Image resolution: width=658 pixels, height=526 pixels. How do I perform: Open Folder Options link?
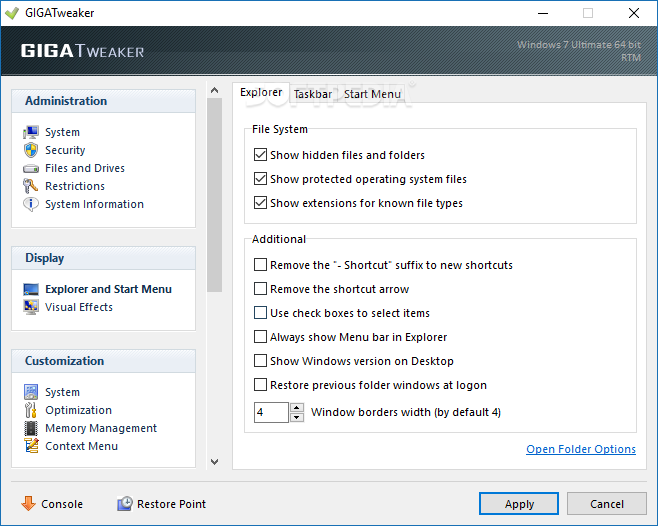click(x=581, y=449)
